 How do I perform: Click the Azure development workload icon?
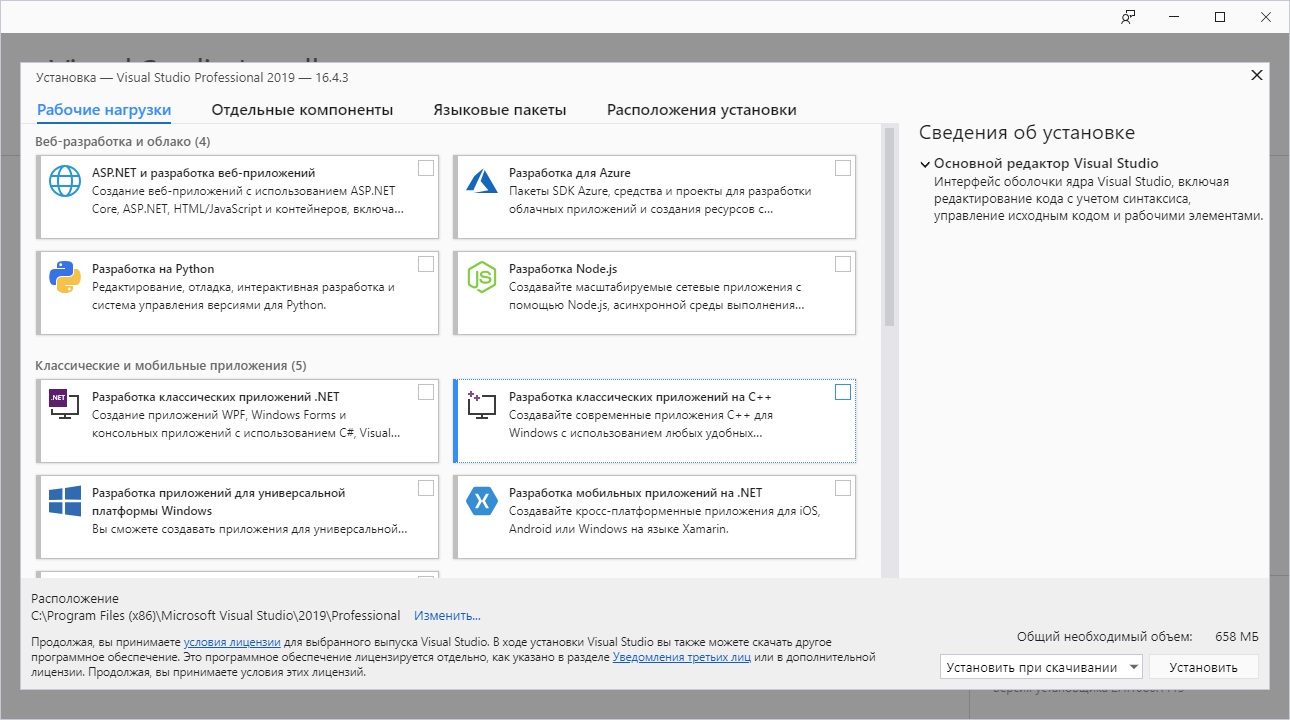click(482, 181)
